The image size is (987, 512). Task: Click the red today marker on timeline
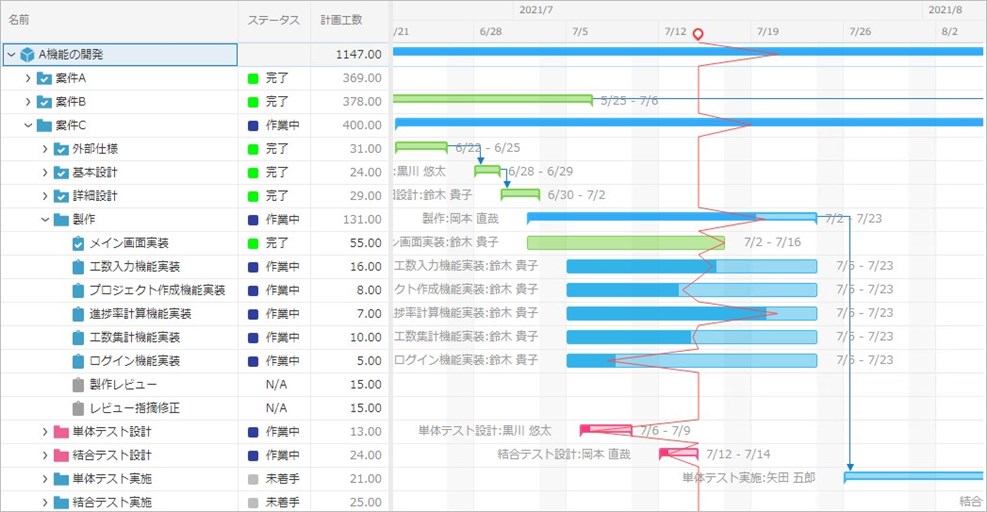coord(698,35)
